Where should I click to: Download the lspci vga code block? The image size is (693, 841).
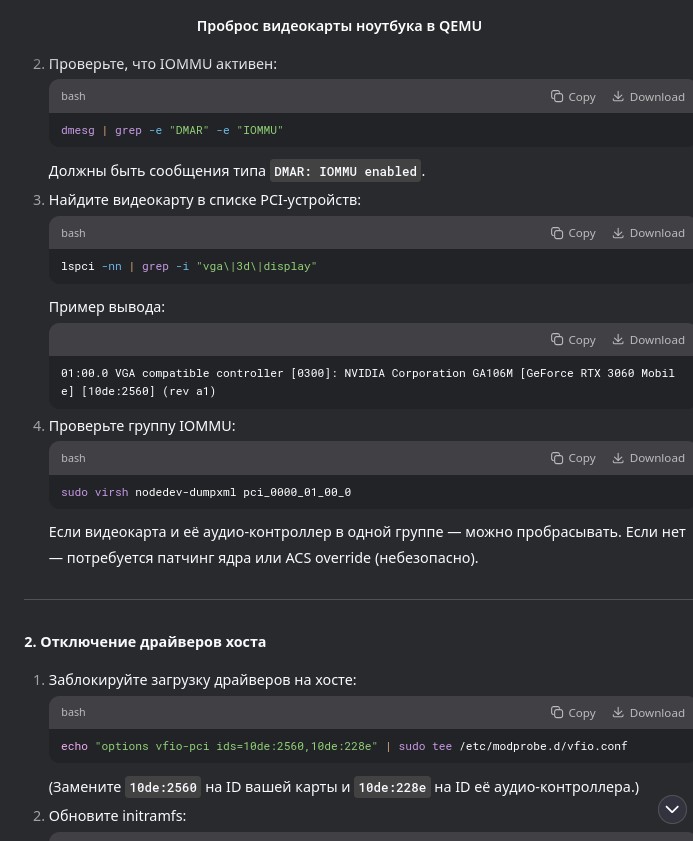[648, 233]
